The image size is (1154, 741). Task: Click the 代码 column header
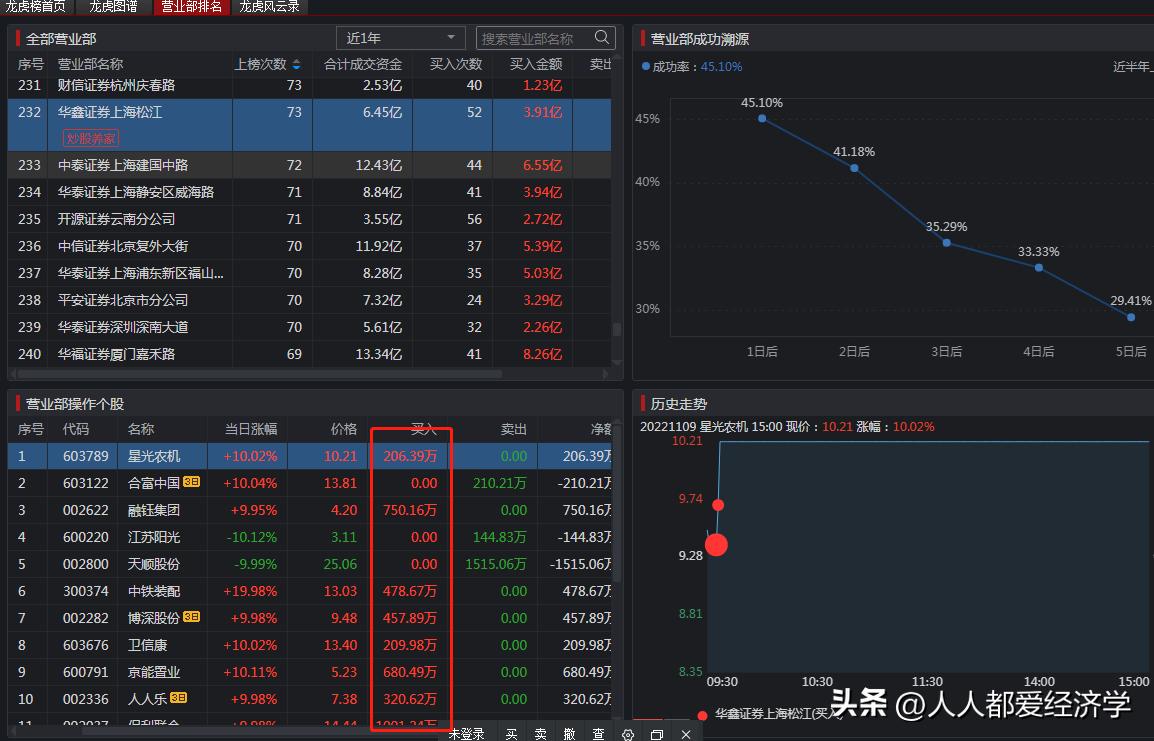76,429
